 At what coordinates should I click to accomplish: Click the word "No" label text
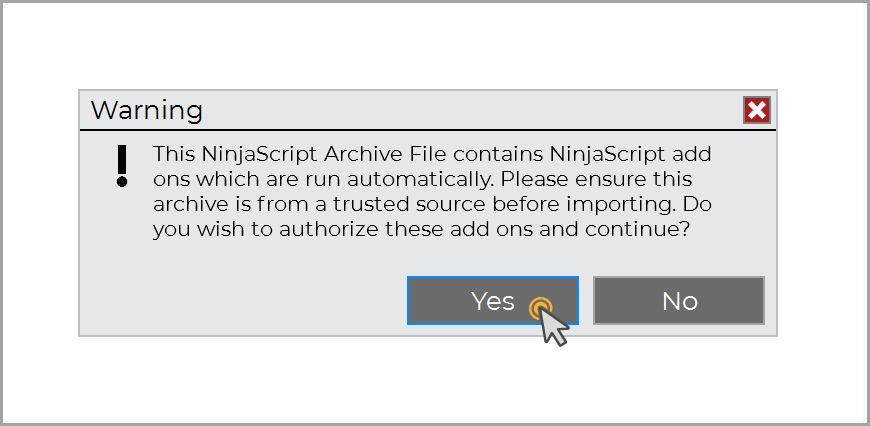pos(679,301)
